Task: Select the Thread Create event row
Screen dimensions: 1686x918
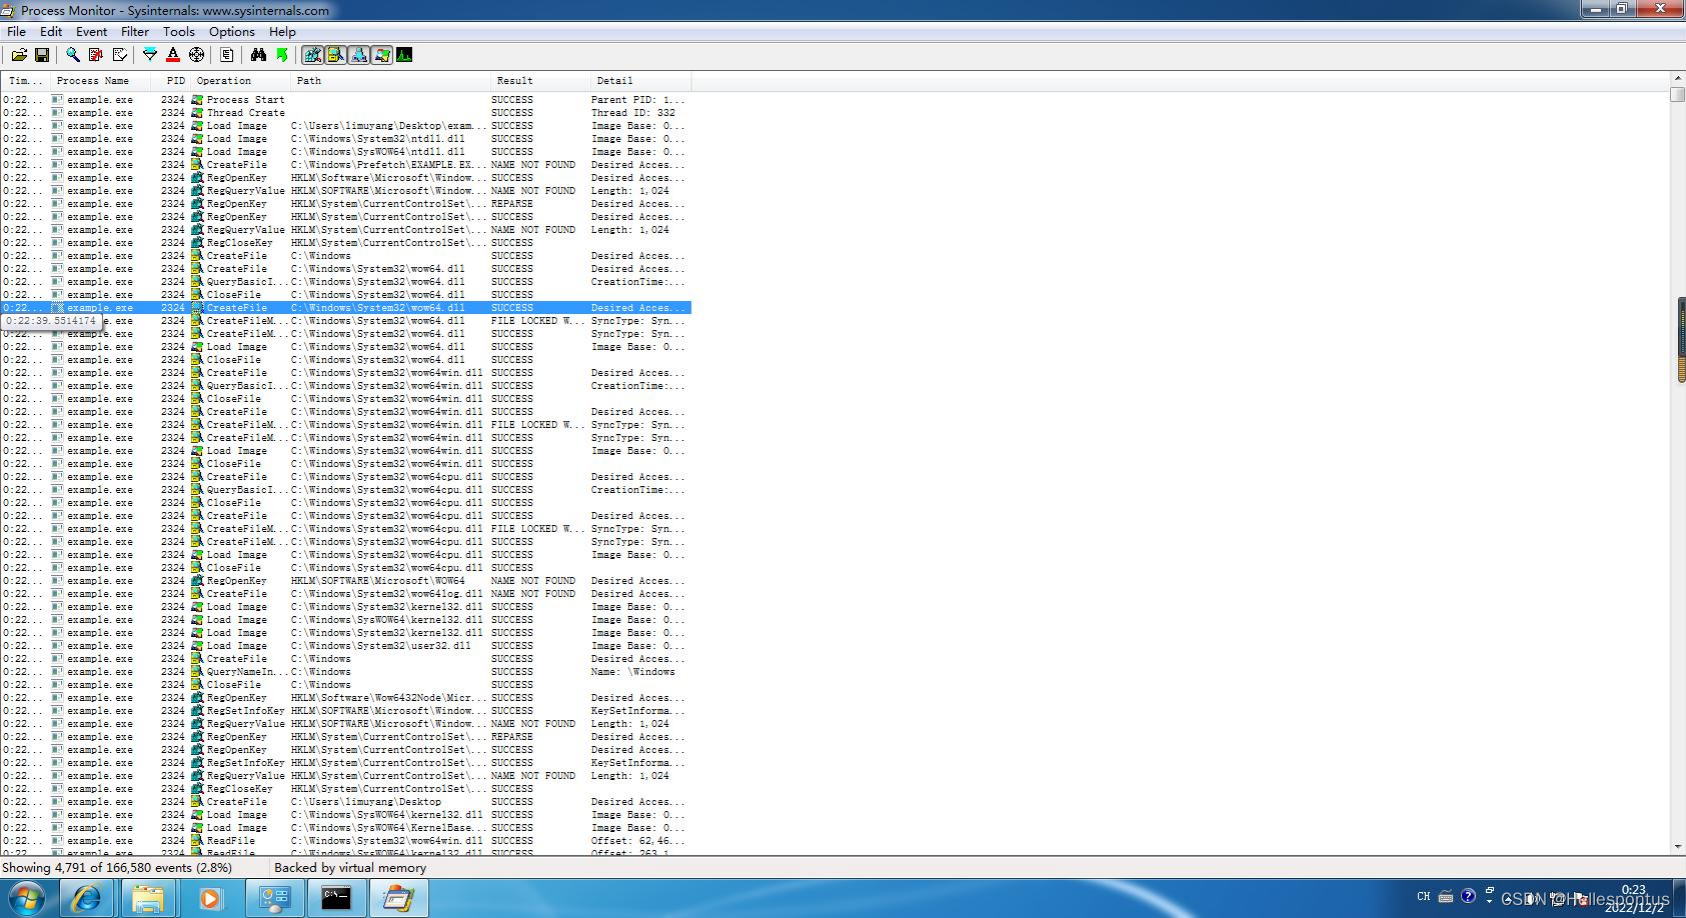Action: (x=346, y=113)
